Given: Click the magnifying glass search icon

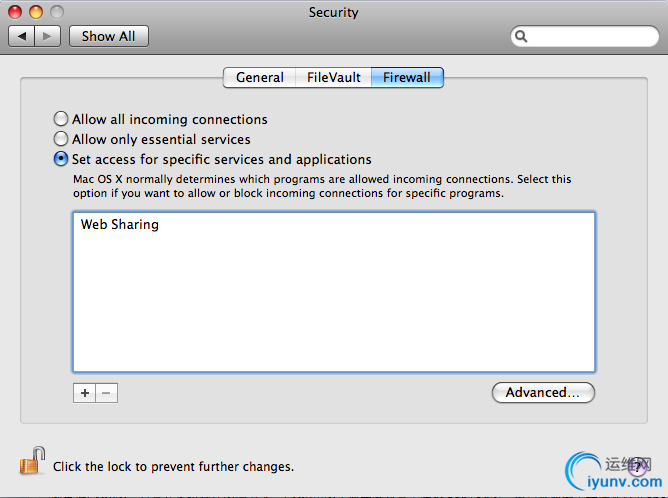Looking at the screenshot, I should click(x=522, y=36).
